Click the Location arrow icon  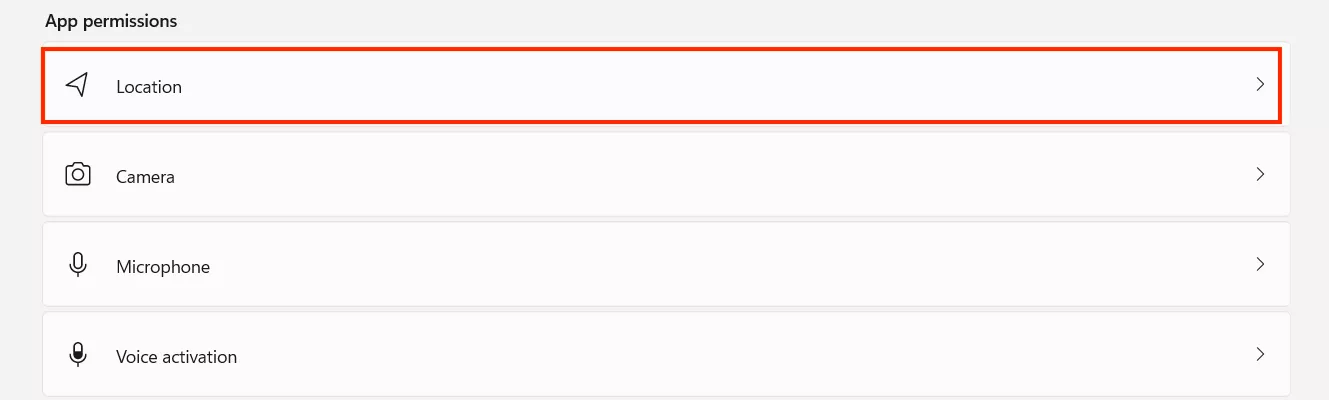tap(77, 85)
